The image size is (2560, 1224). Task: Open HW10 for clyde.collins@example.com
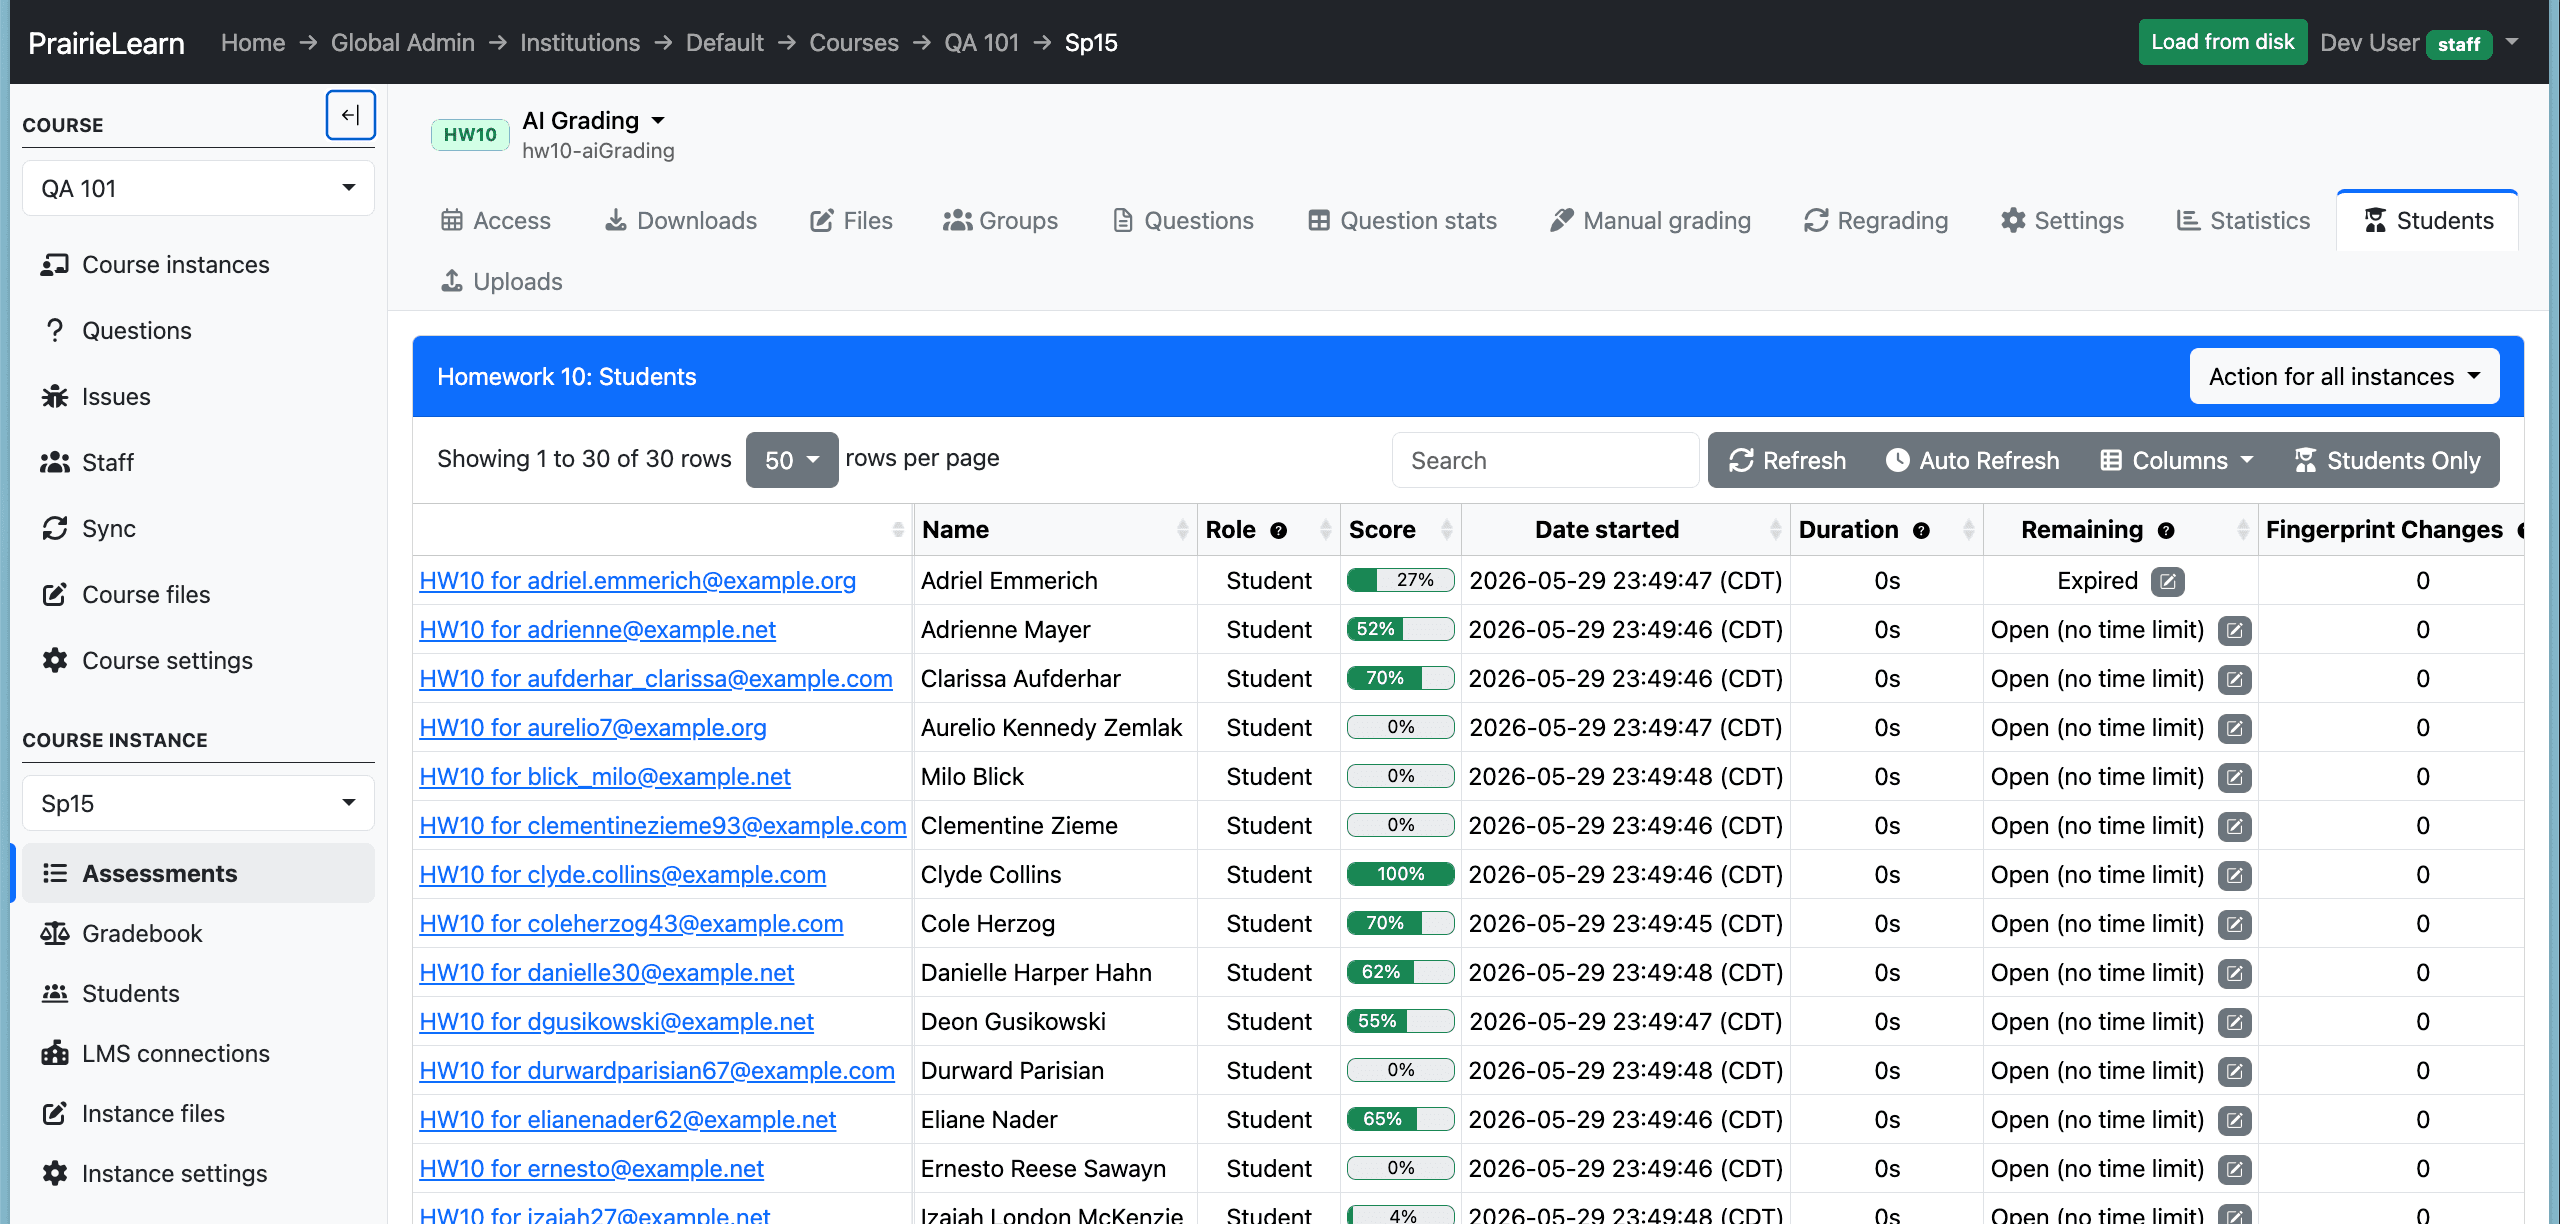point(623,875)
